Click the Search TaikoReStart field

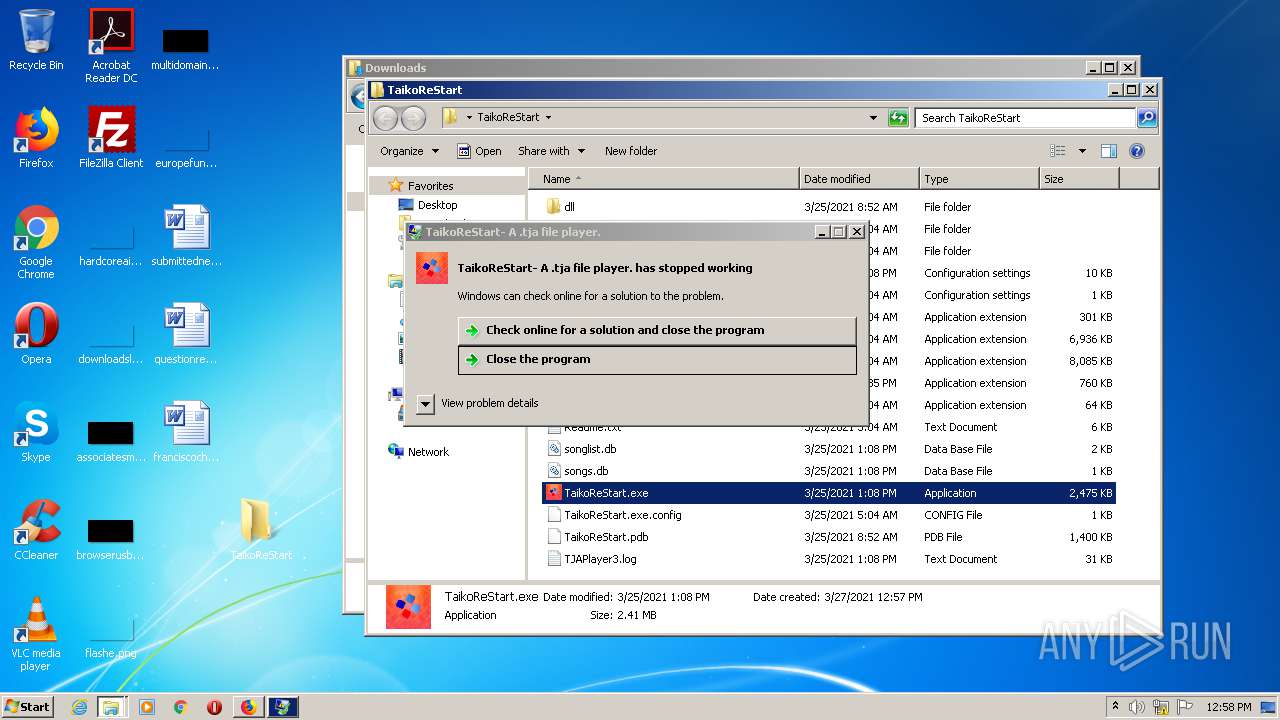click(1026, 118)
